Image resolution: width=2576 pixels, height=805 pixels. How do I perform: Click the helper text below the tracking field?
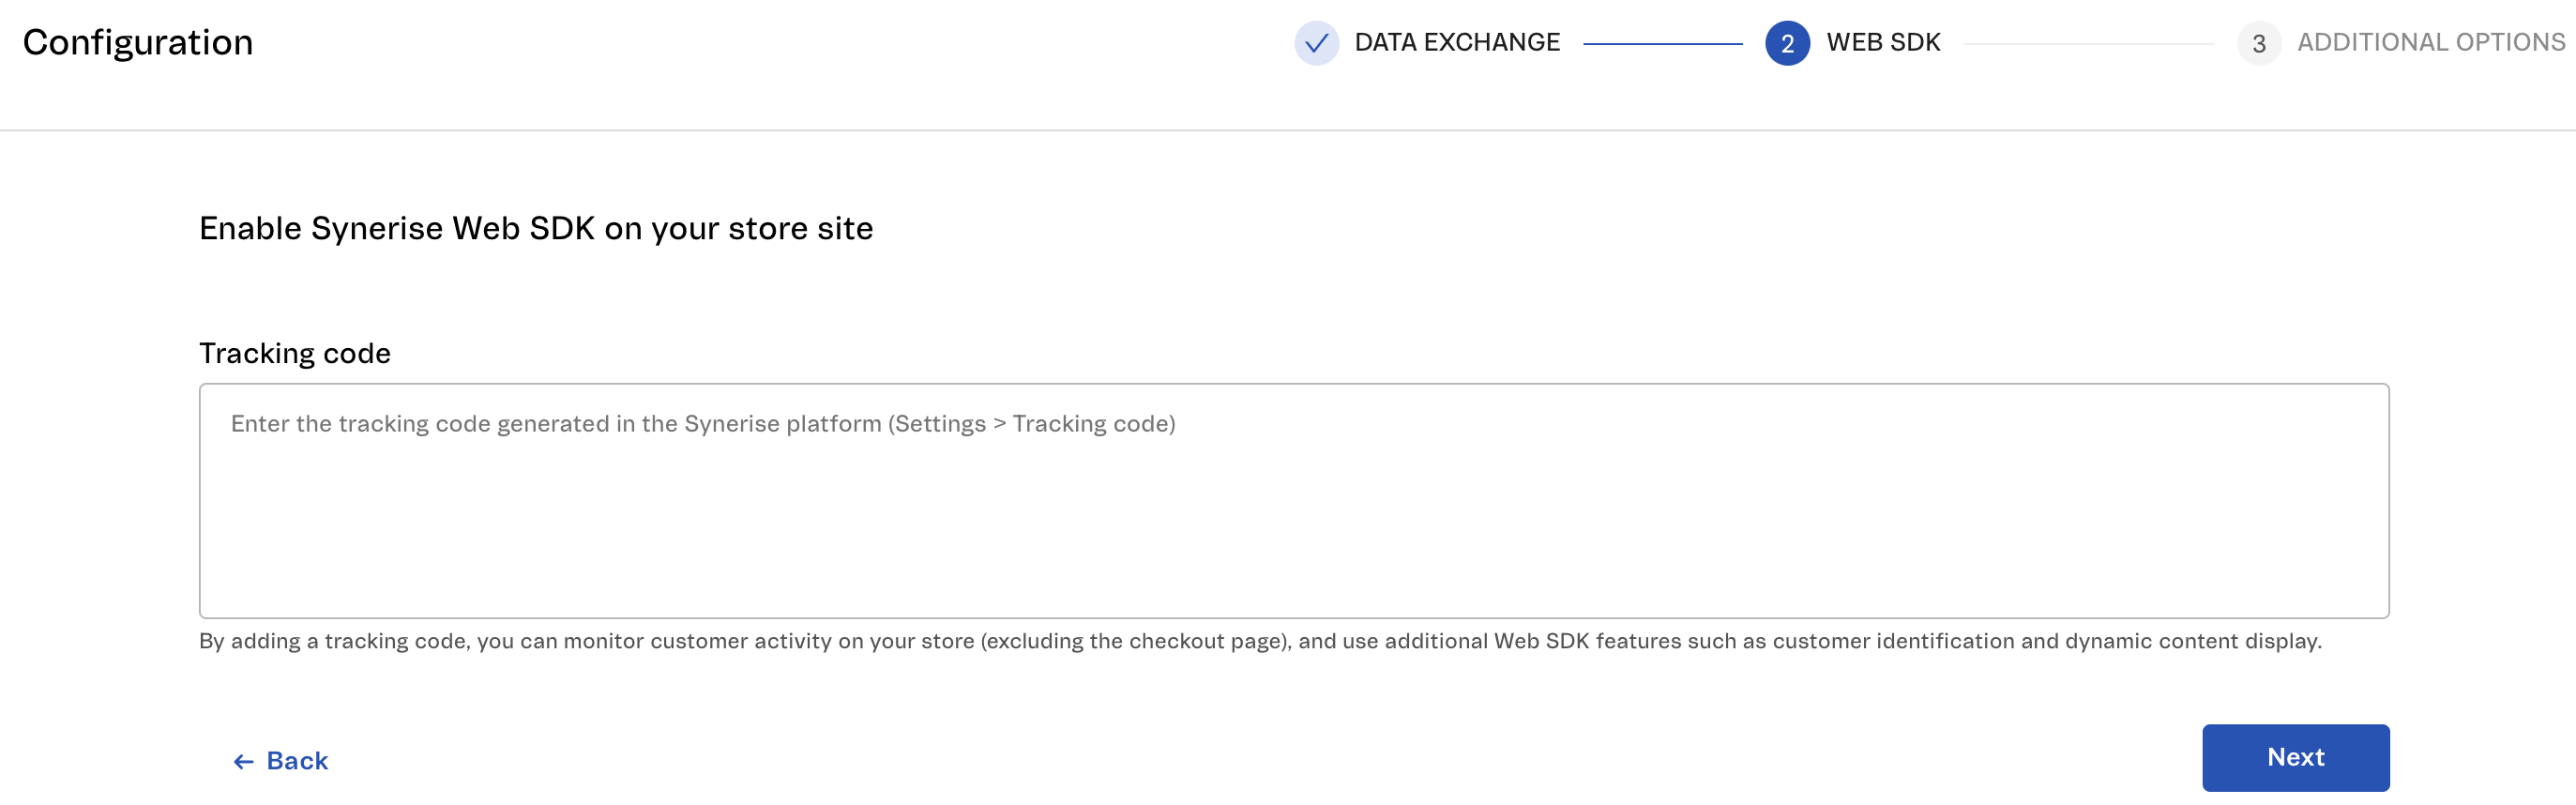click(x=1262, y=643)
